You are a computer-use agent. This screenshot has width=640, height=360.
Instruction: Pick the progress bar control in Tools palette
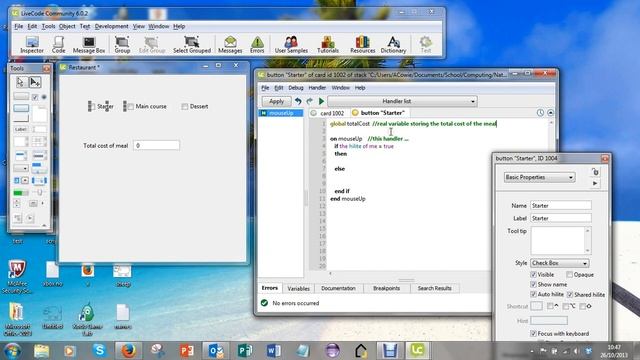point(21,193)
